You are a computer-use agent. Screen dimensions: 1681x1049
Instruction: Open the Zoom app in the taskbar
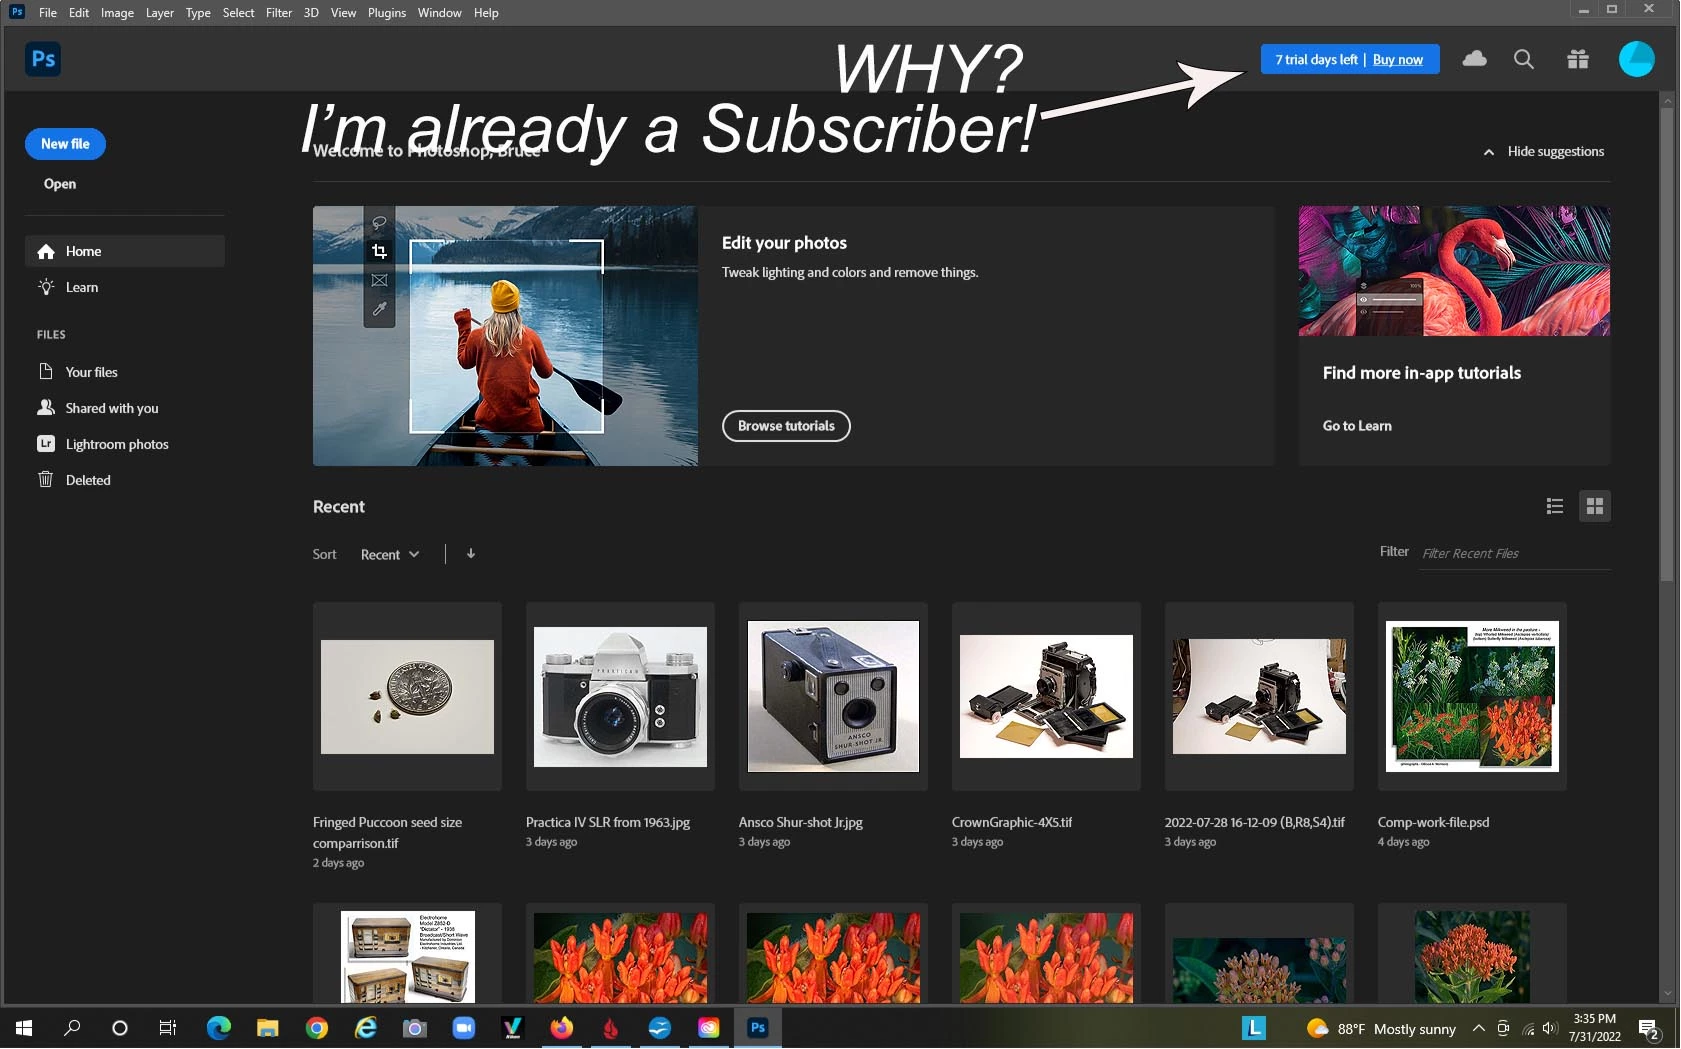[464, 1028]
